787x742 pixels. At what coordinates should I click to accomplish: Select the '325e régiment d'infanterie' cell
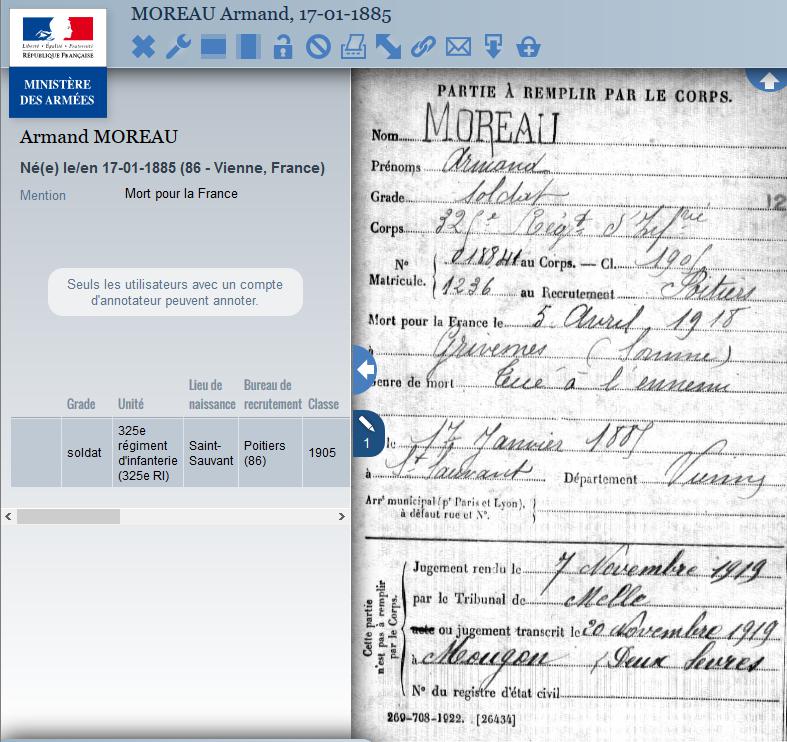148,452
